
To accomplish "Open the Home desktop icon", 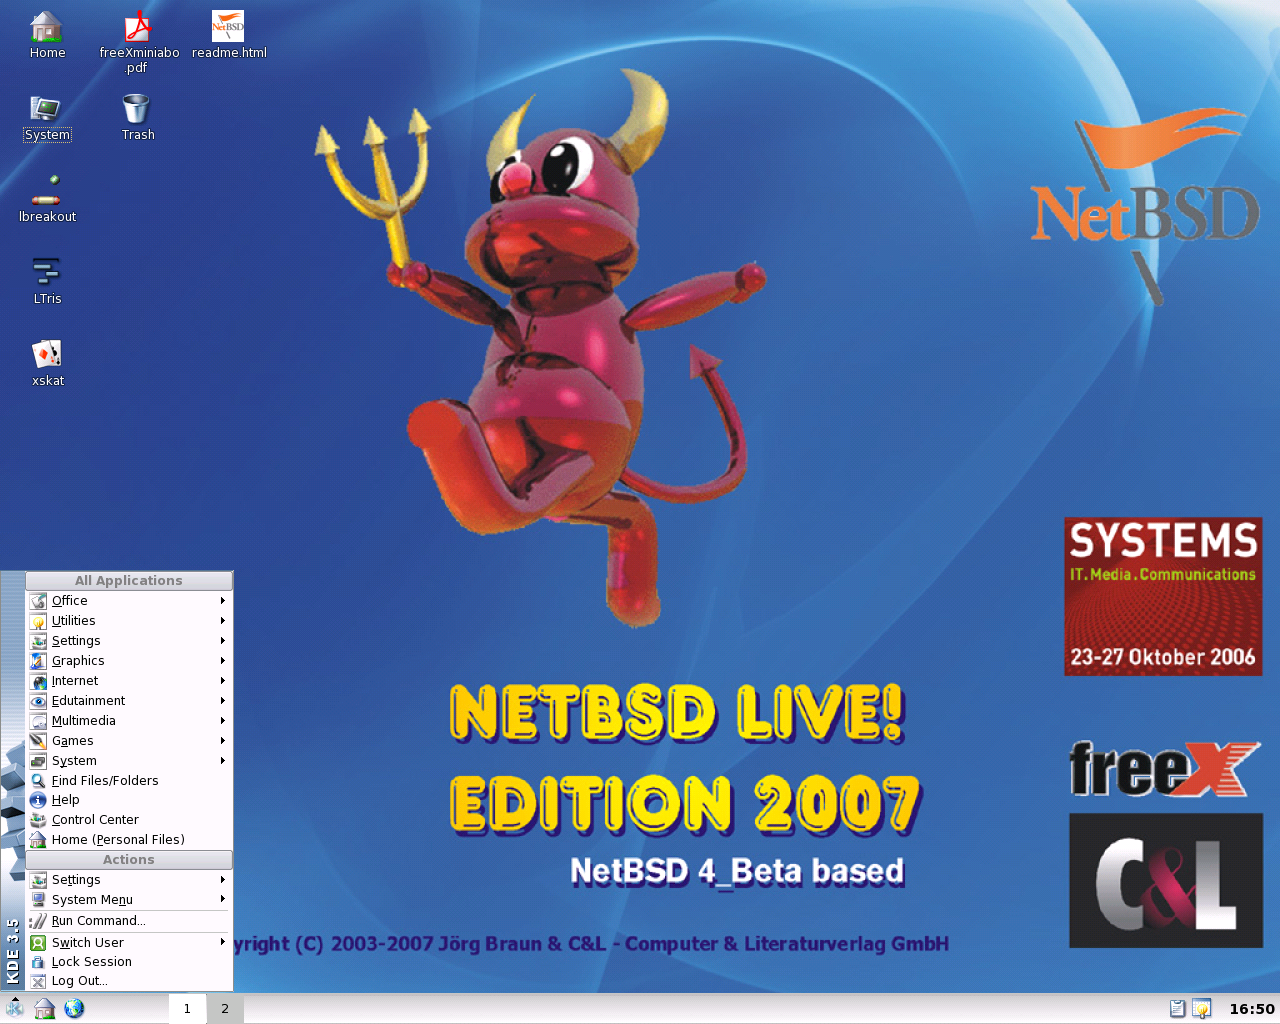I will pyautogui.click(x=47, y=35).
